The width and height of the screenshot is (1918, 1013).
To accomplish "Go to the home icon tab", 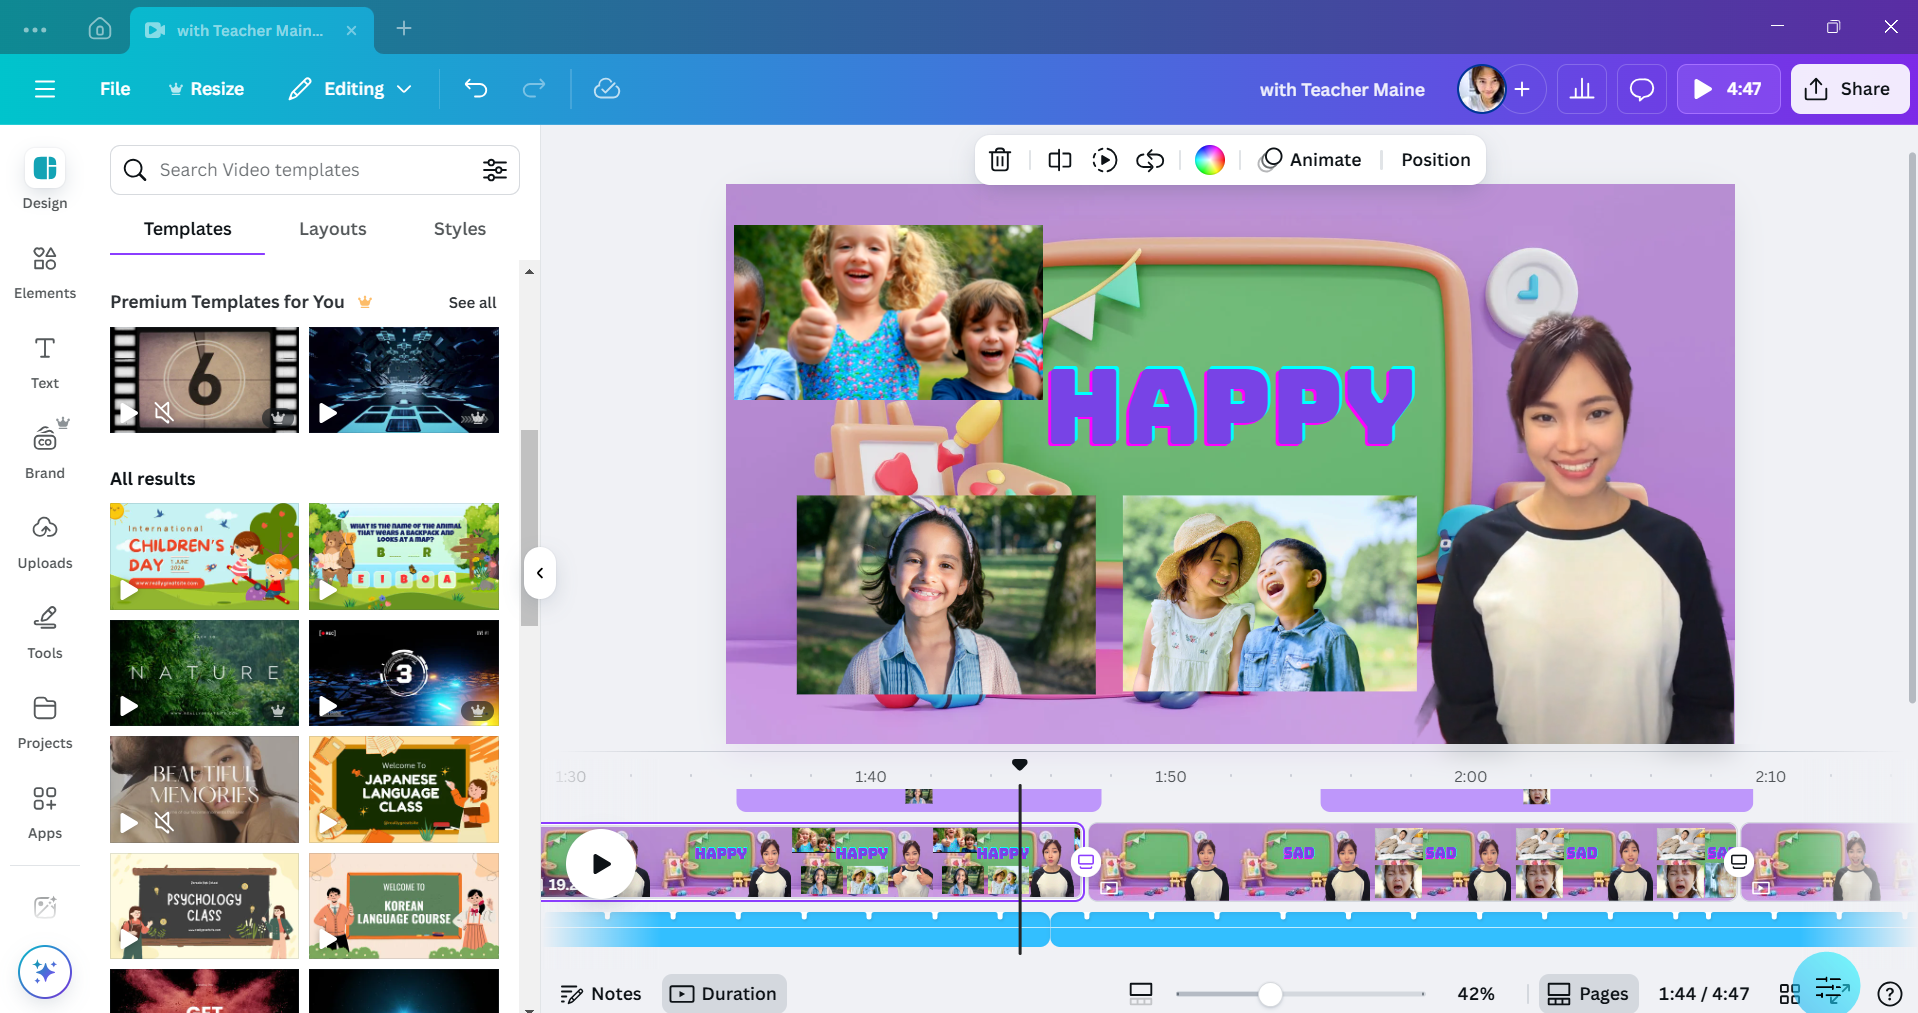I will pos(100,29).
